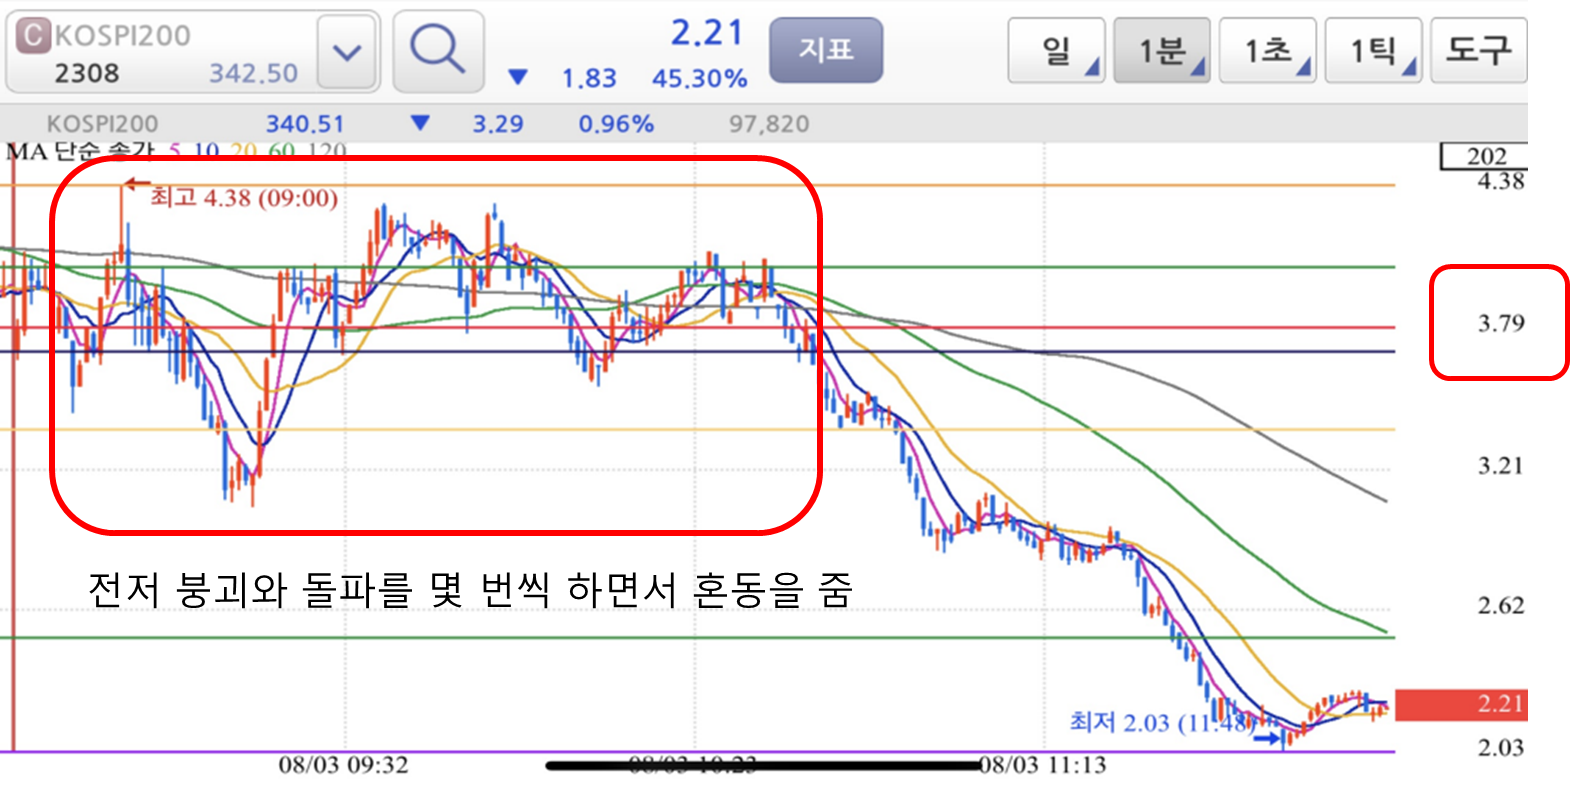Click the down triangle beside 1.83
This screenshot has width=1570, height=785.
pyautogui.click(x=518, y=77)
